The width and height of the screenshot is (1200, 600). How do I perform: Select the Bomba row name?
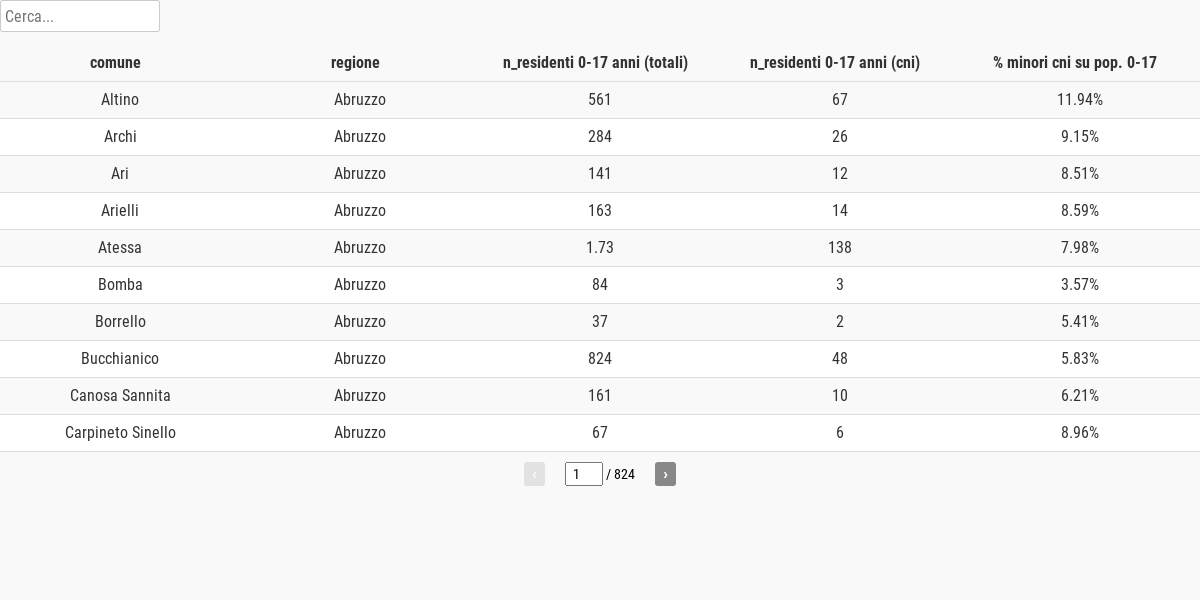pyautogui.click(x=120, y=285)
